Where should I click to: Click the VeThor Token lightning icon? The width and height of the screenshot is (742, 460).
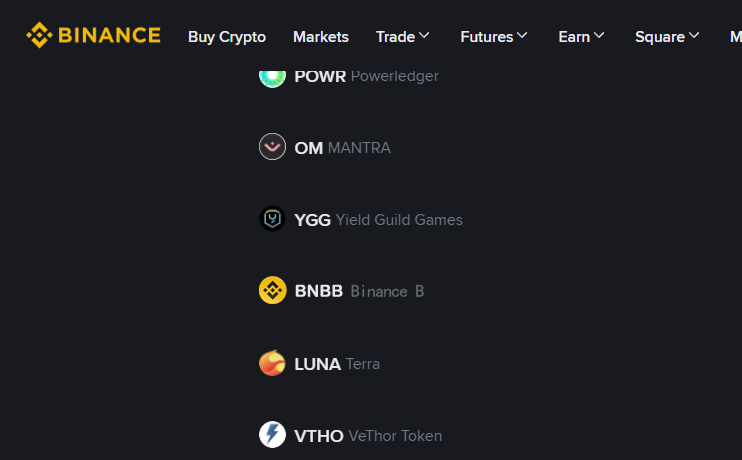point(272,435)
